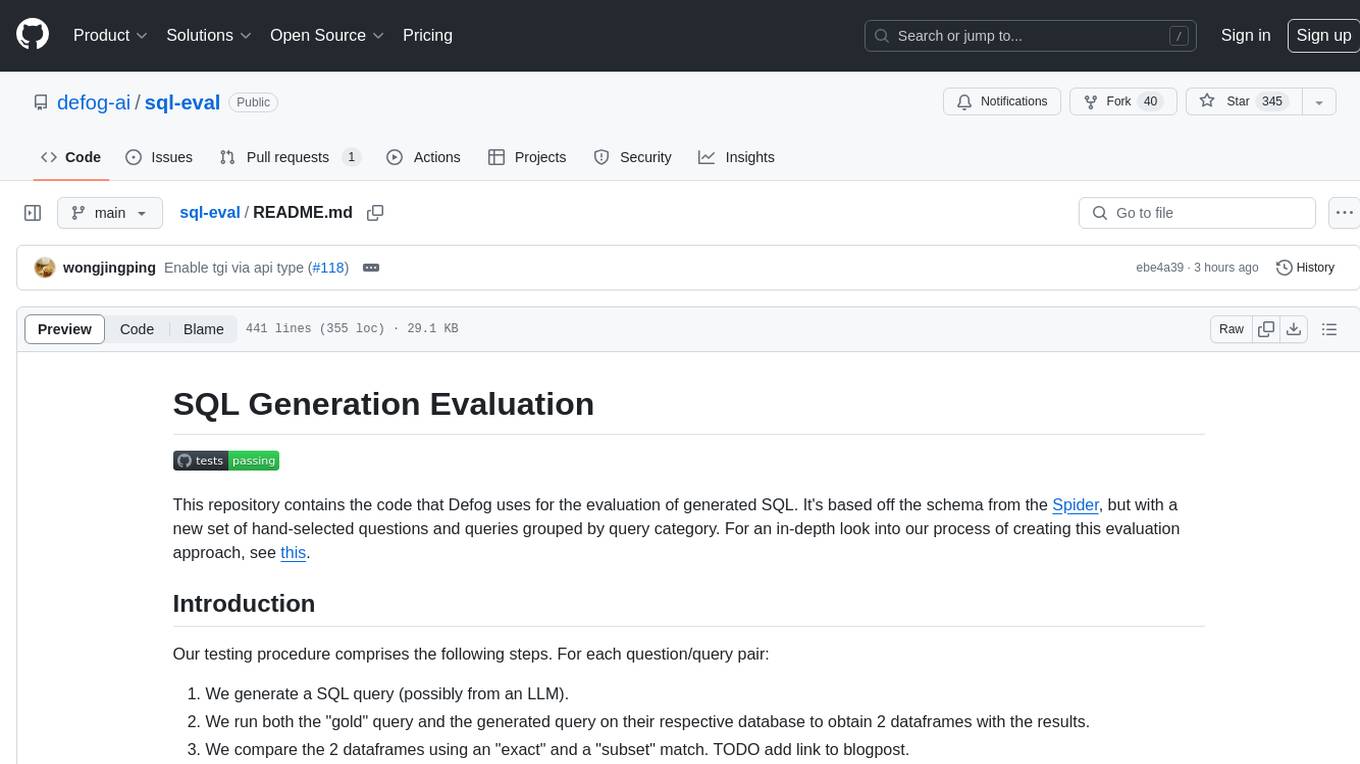View the file History
The width and height of the screenshot is (1360, 764).
click(x=1305, y=268)
